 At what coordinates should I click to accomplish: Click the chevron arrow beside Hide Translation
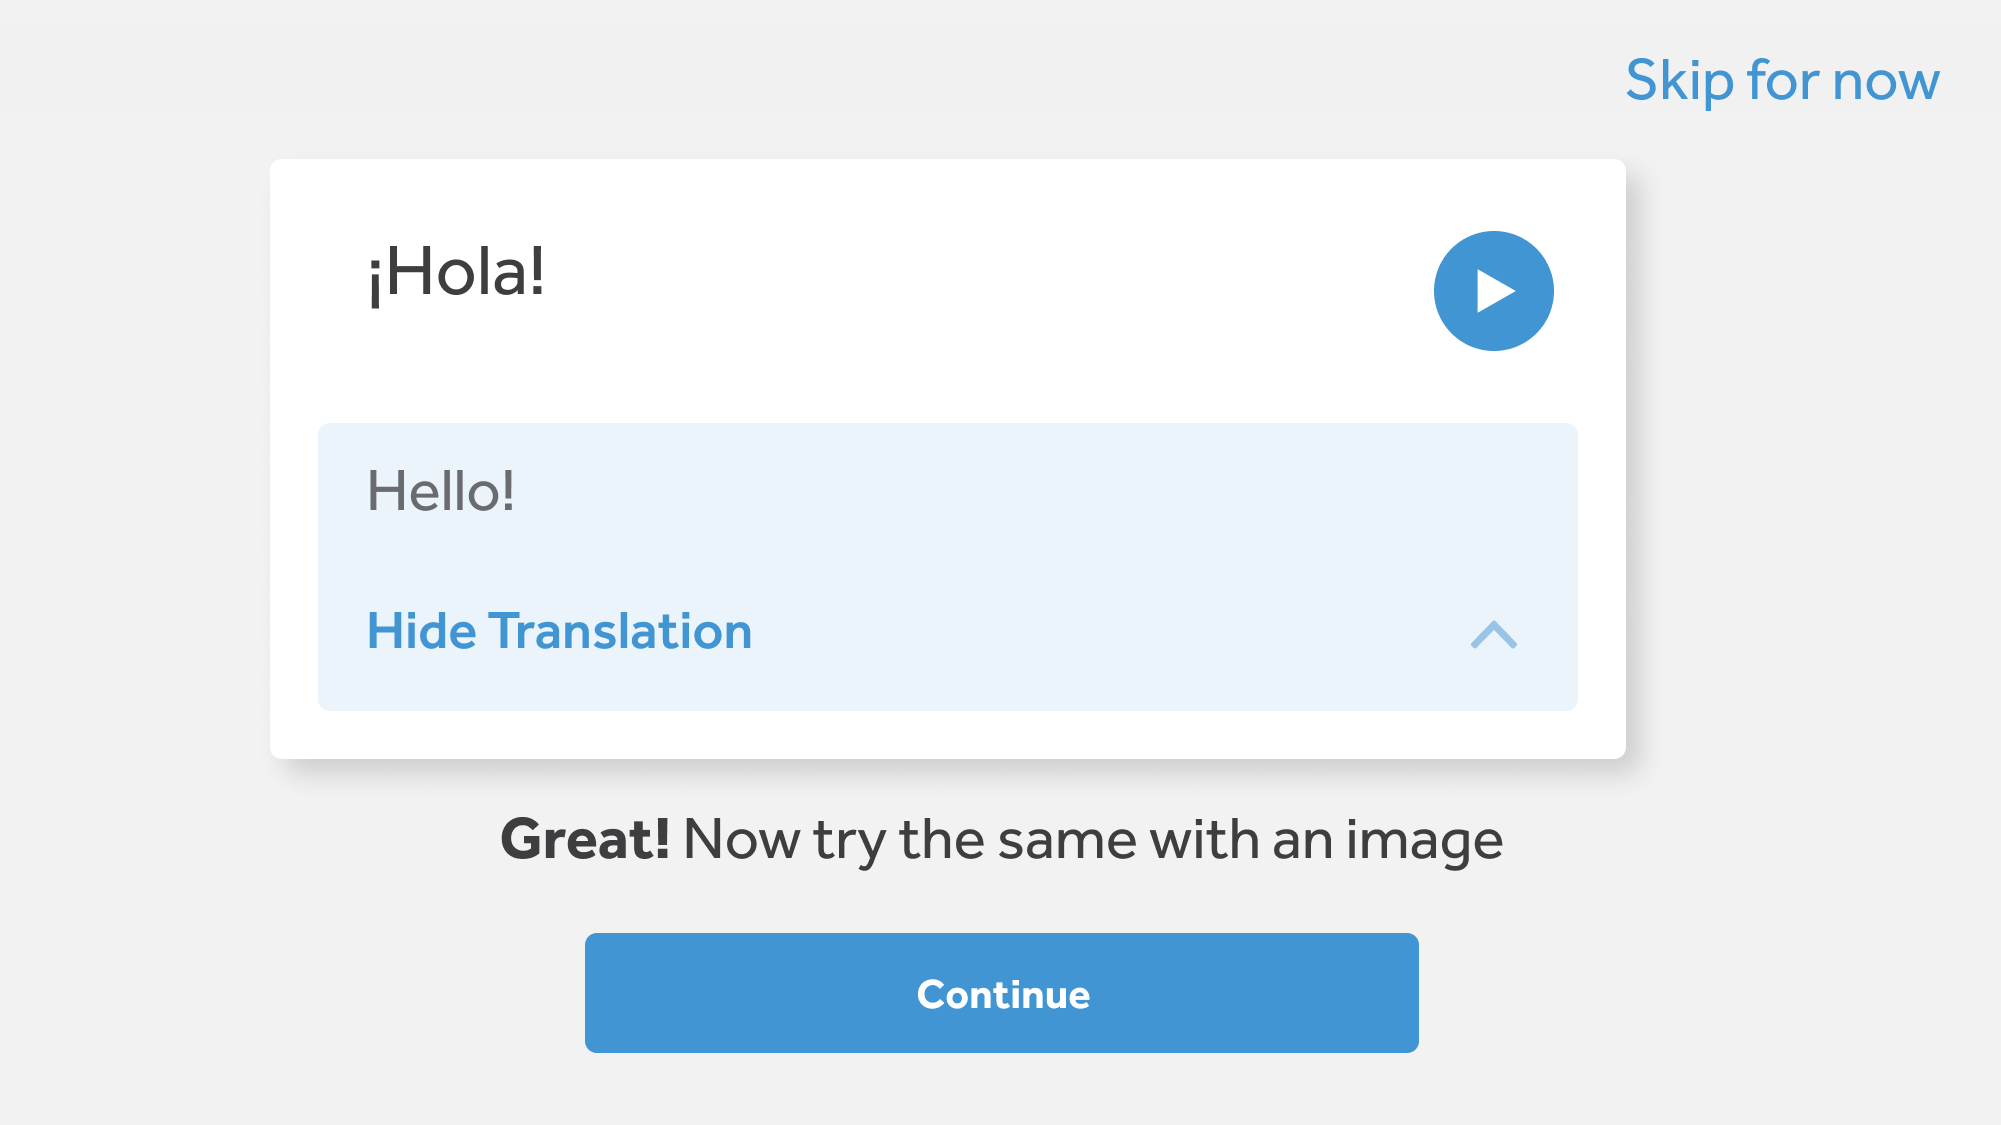click(x=1493, y=635)
